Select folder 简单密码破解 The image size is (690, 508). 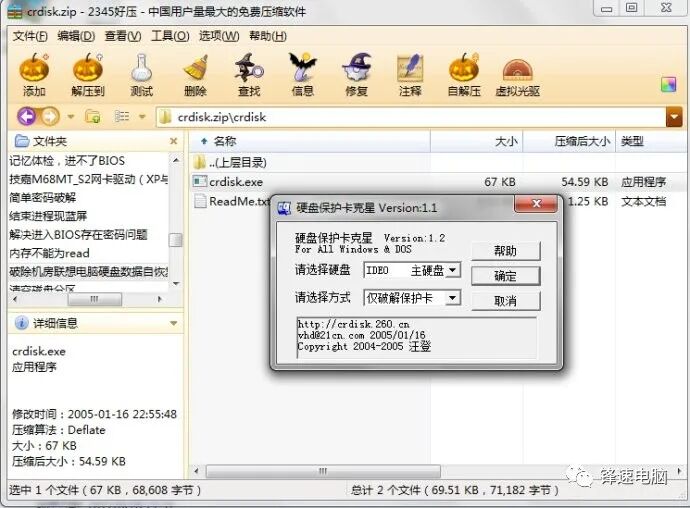click(43, 198)
